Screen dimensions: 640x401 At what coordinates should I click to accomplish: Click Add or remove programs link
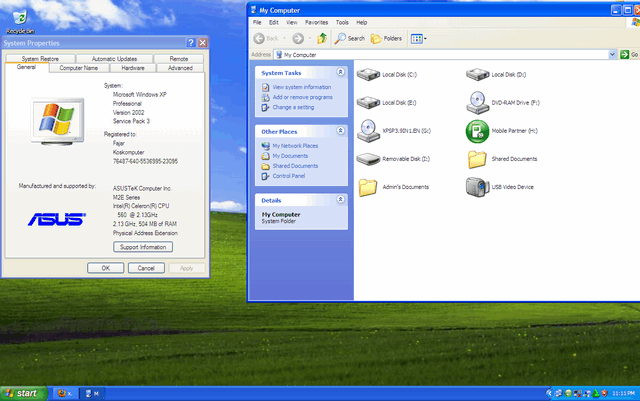click(302, 97)
